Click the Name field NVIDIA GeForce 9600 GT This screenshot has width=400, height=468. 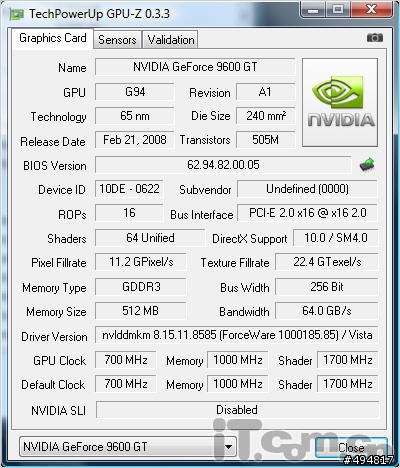pyautogui.click(x=195, y=67)
